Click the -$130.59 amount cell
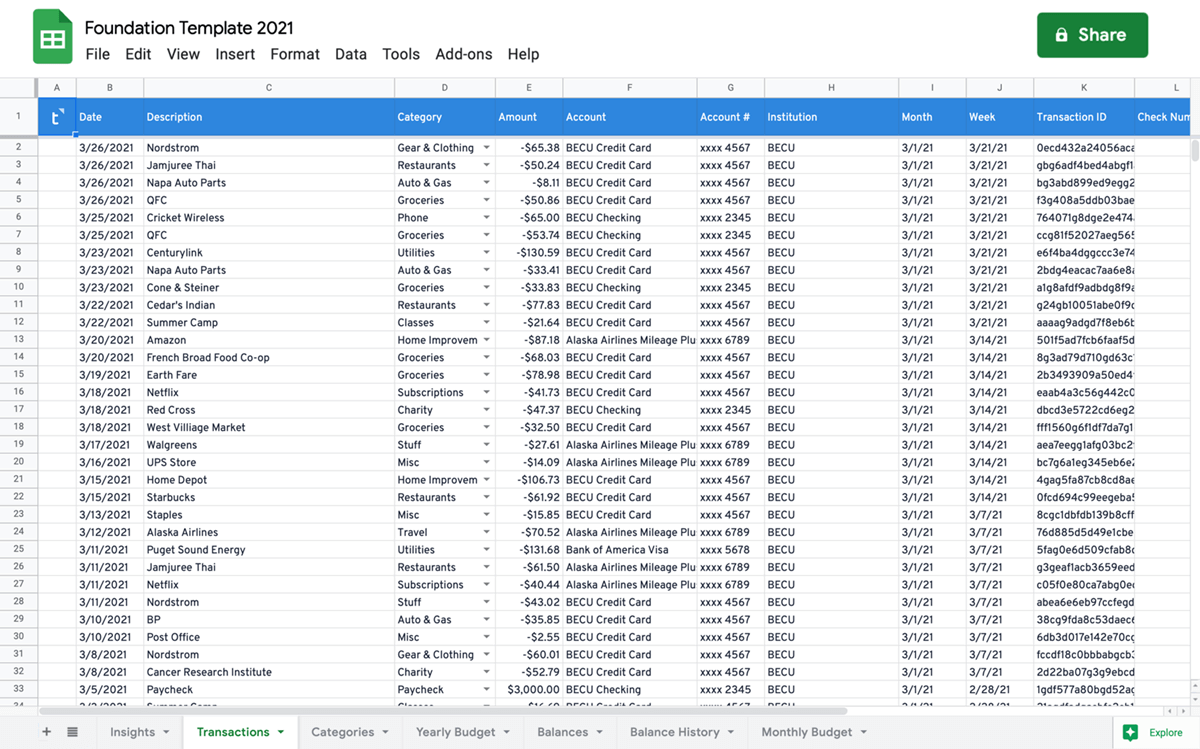The image size is (1200, 749). pyautogui.click(x=529, y=253)
